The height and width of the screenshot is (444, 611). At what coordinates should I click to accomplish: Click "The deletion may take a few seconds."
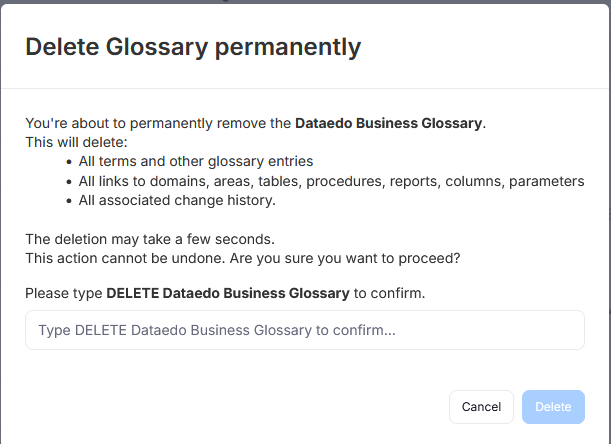[148, 239]
